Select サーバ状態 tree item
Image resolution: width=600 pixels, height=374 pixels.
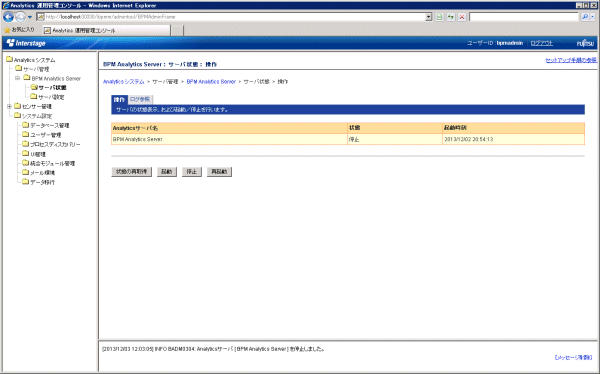(x=52, y=88)
